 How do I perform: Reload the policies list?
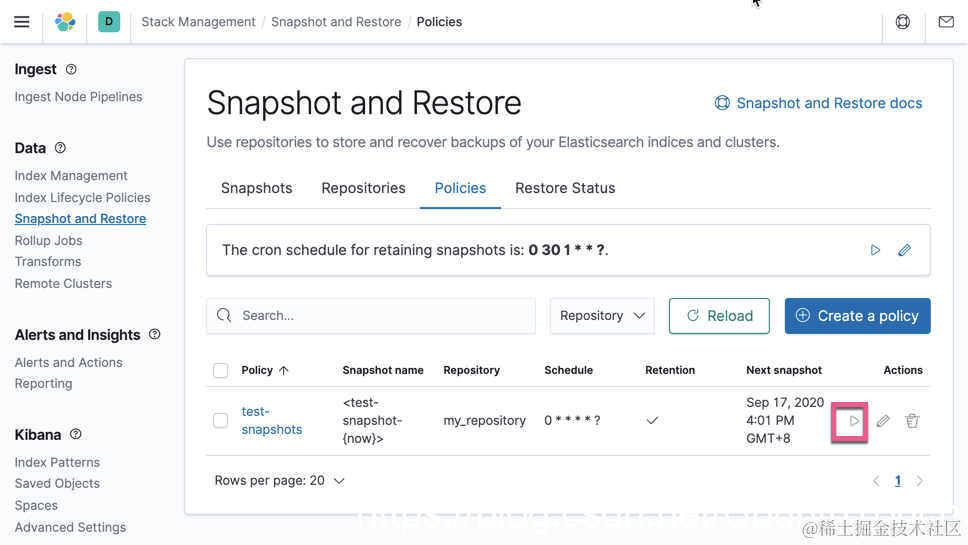719,316
